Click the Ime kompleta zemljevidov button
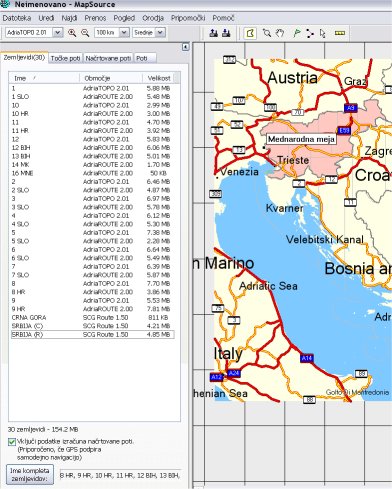 [30, 475]
